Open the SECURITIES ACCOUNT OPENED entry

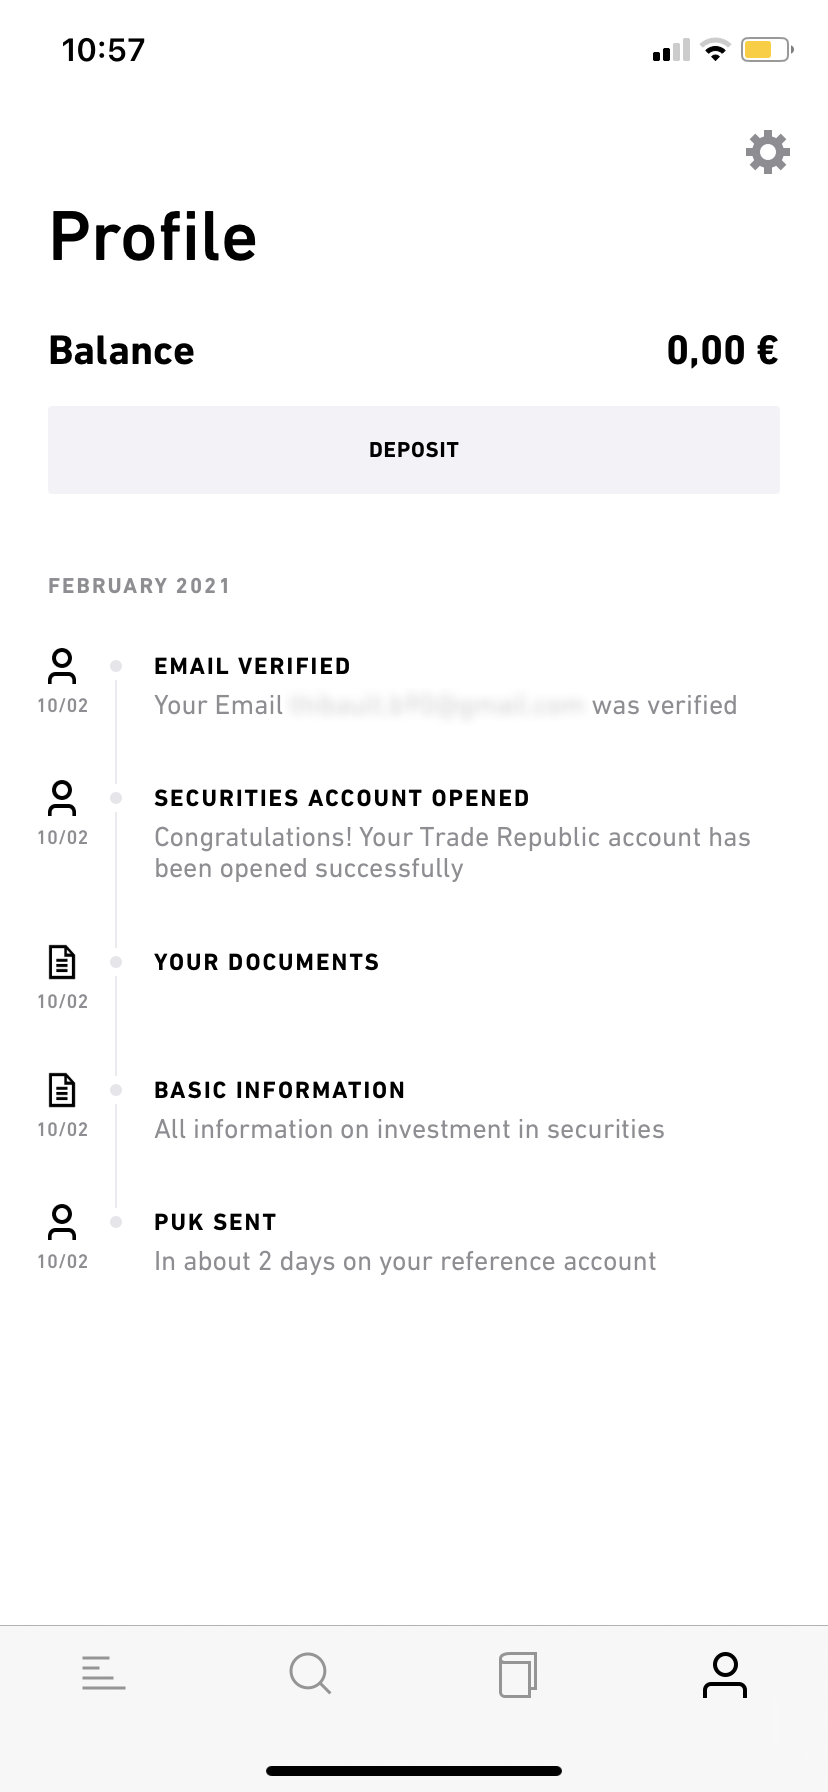342,799
